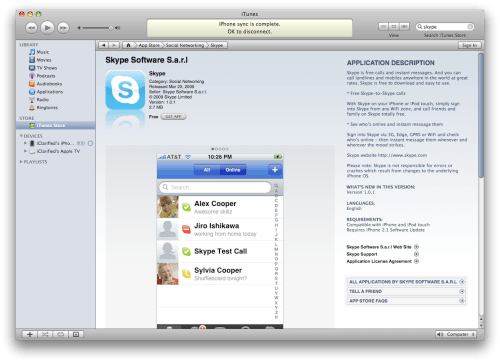The width and height of the screenshot is (500, 362).
Task: Expand the Playlists section
Action: point(21,162)
